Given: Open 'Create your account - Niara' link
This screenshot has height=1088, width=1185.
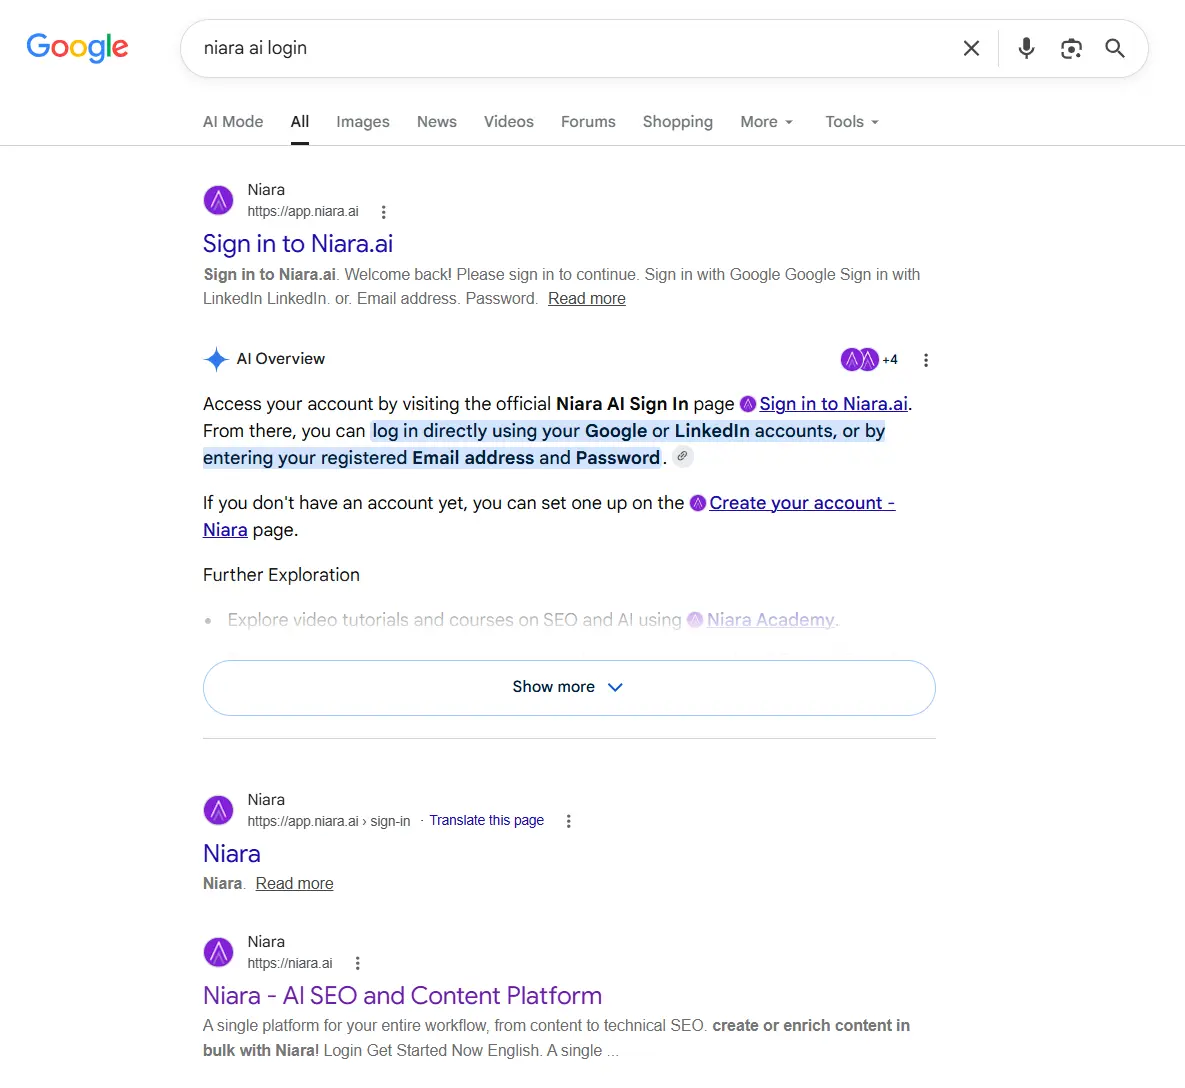Looking at the screenshot, I should pyautogui.click(x=802, y=503).
